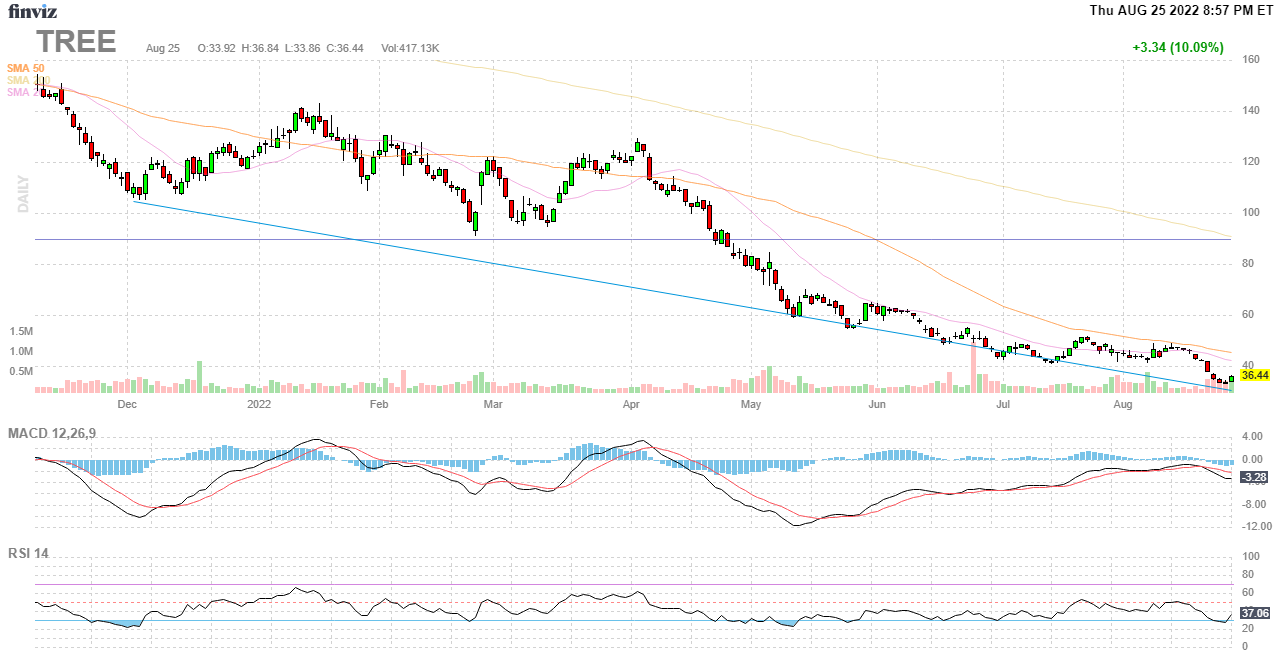
Task: Click the RSI value badge 37.06
Action: pyautogui.click(x=1254, y=613)
